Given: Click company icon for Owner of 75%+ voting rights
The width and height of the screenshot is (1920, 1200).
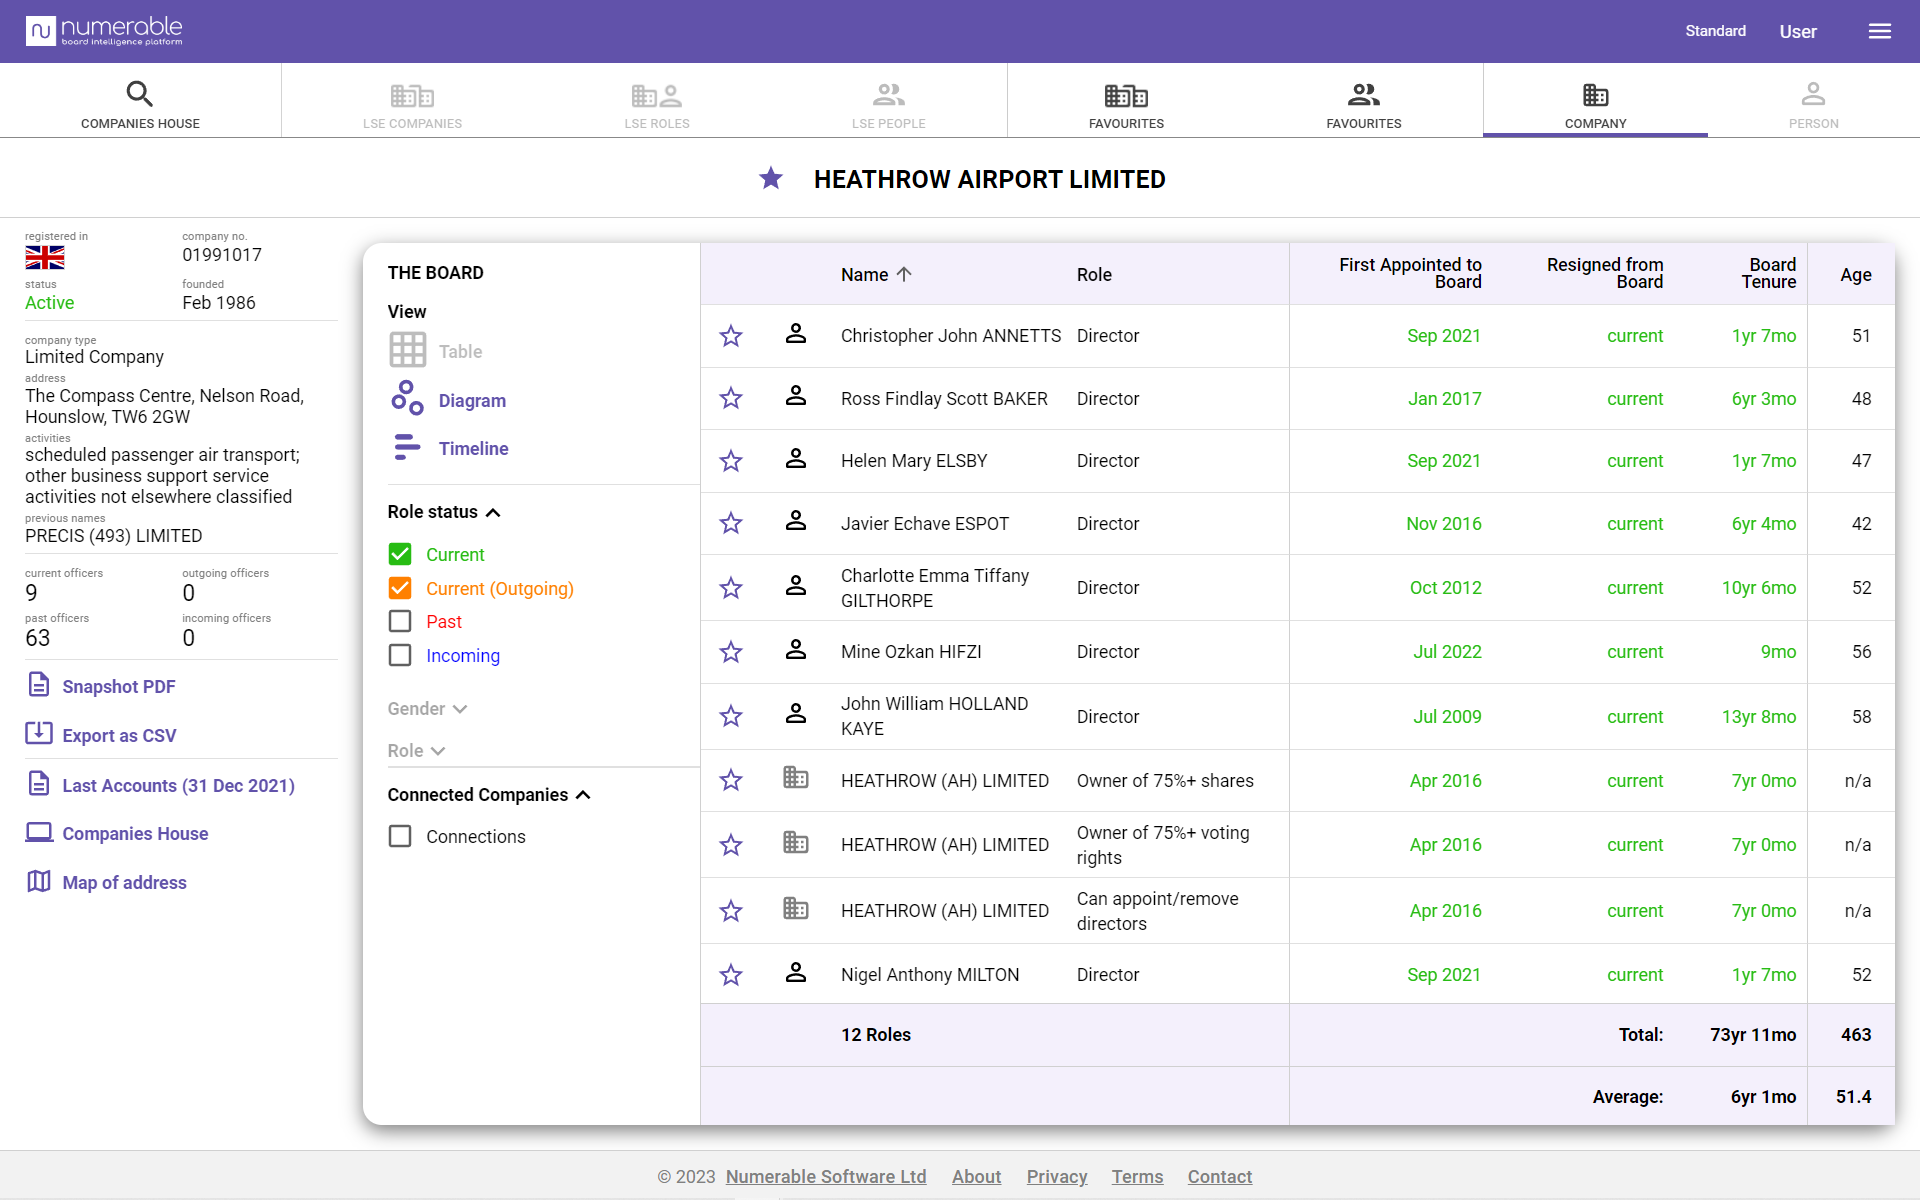Looking at the screenshot, I should coord(796,843).
